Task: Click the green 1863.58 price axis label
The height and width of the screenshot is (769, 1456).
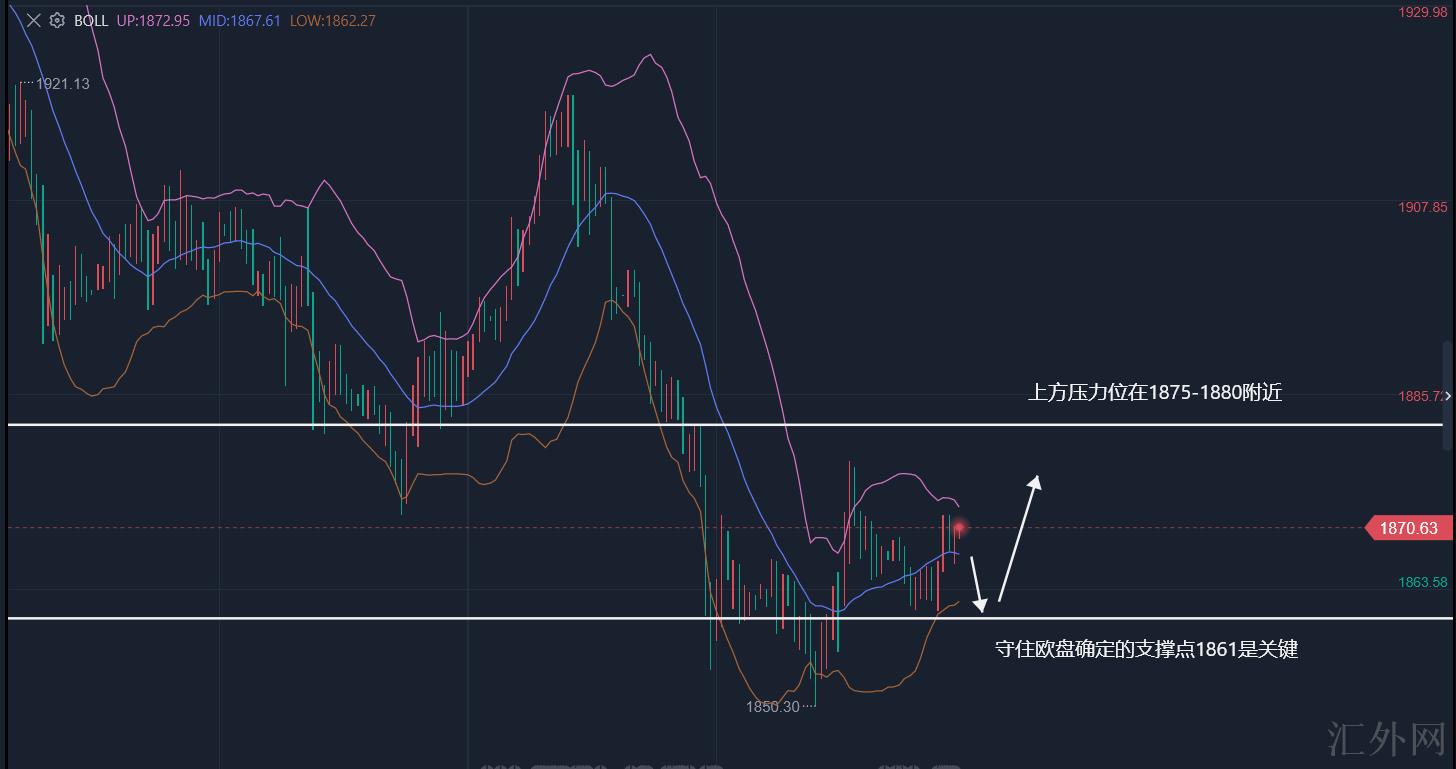Action: 1422,582
